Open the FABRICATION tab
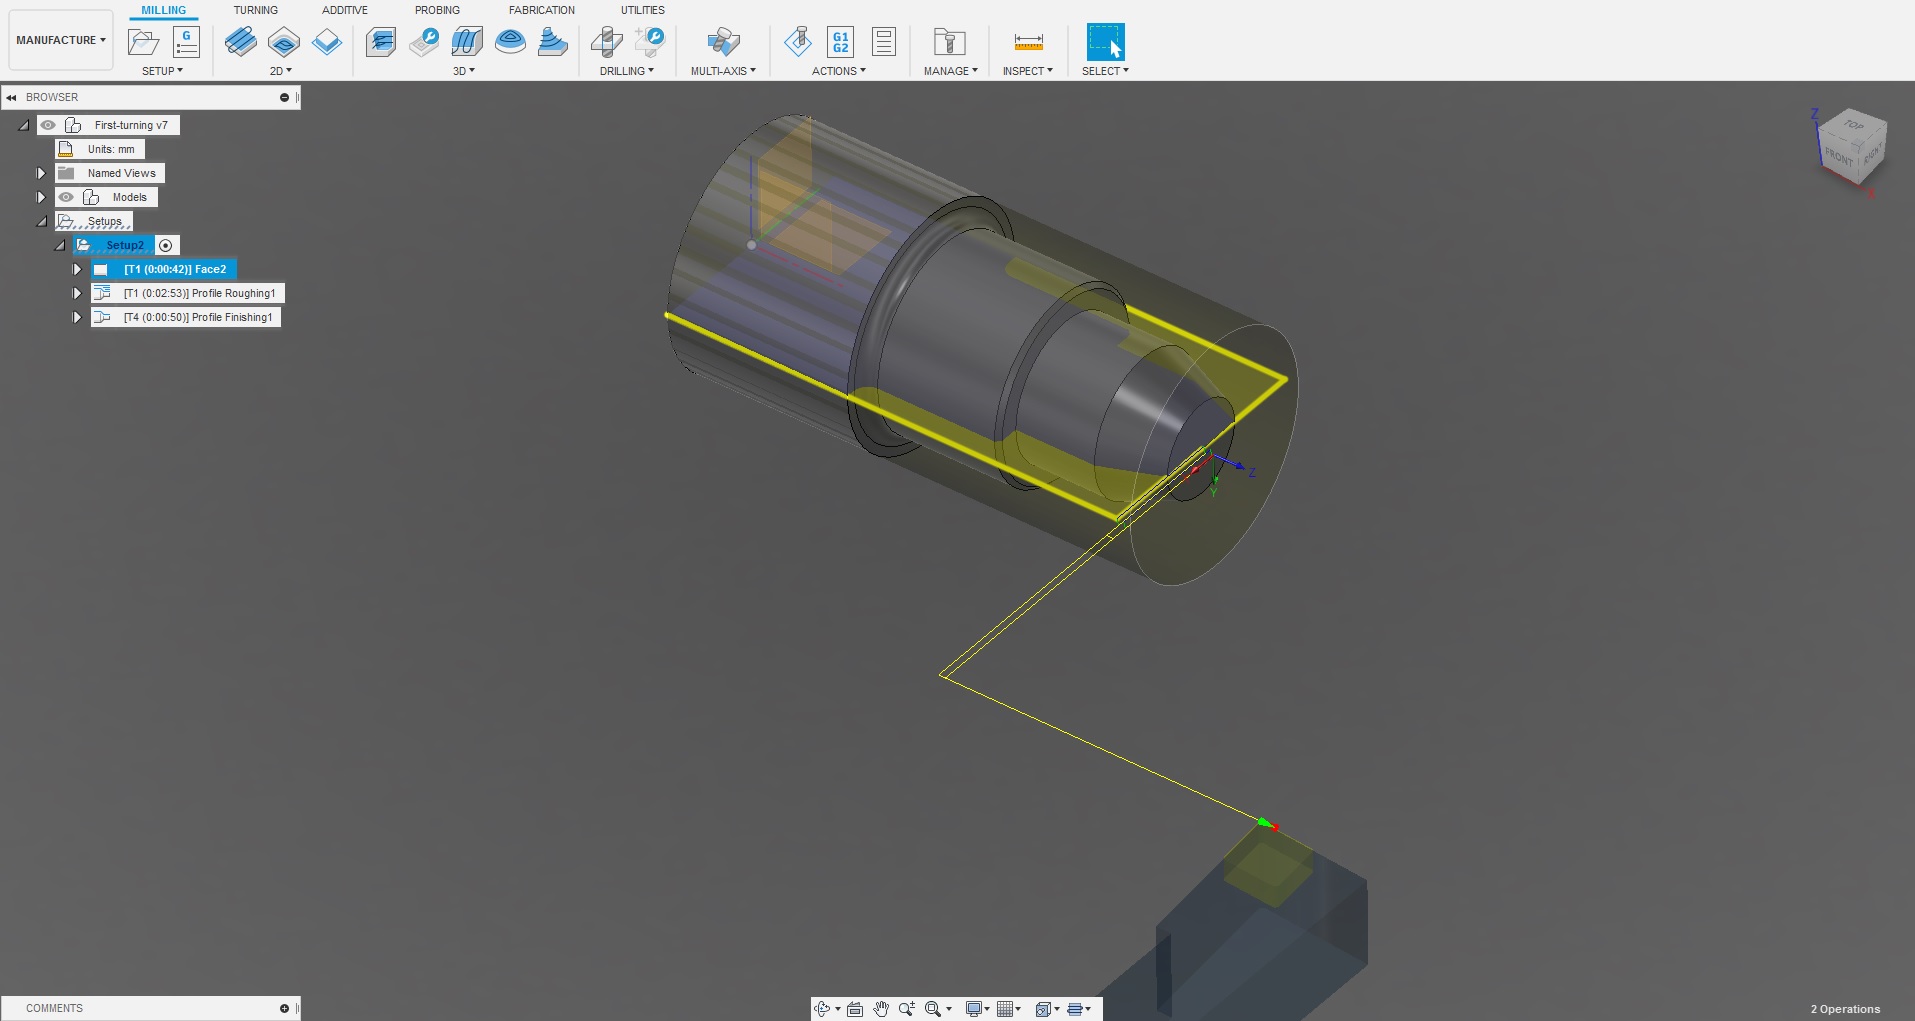 542,10
